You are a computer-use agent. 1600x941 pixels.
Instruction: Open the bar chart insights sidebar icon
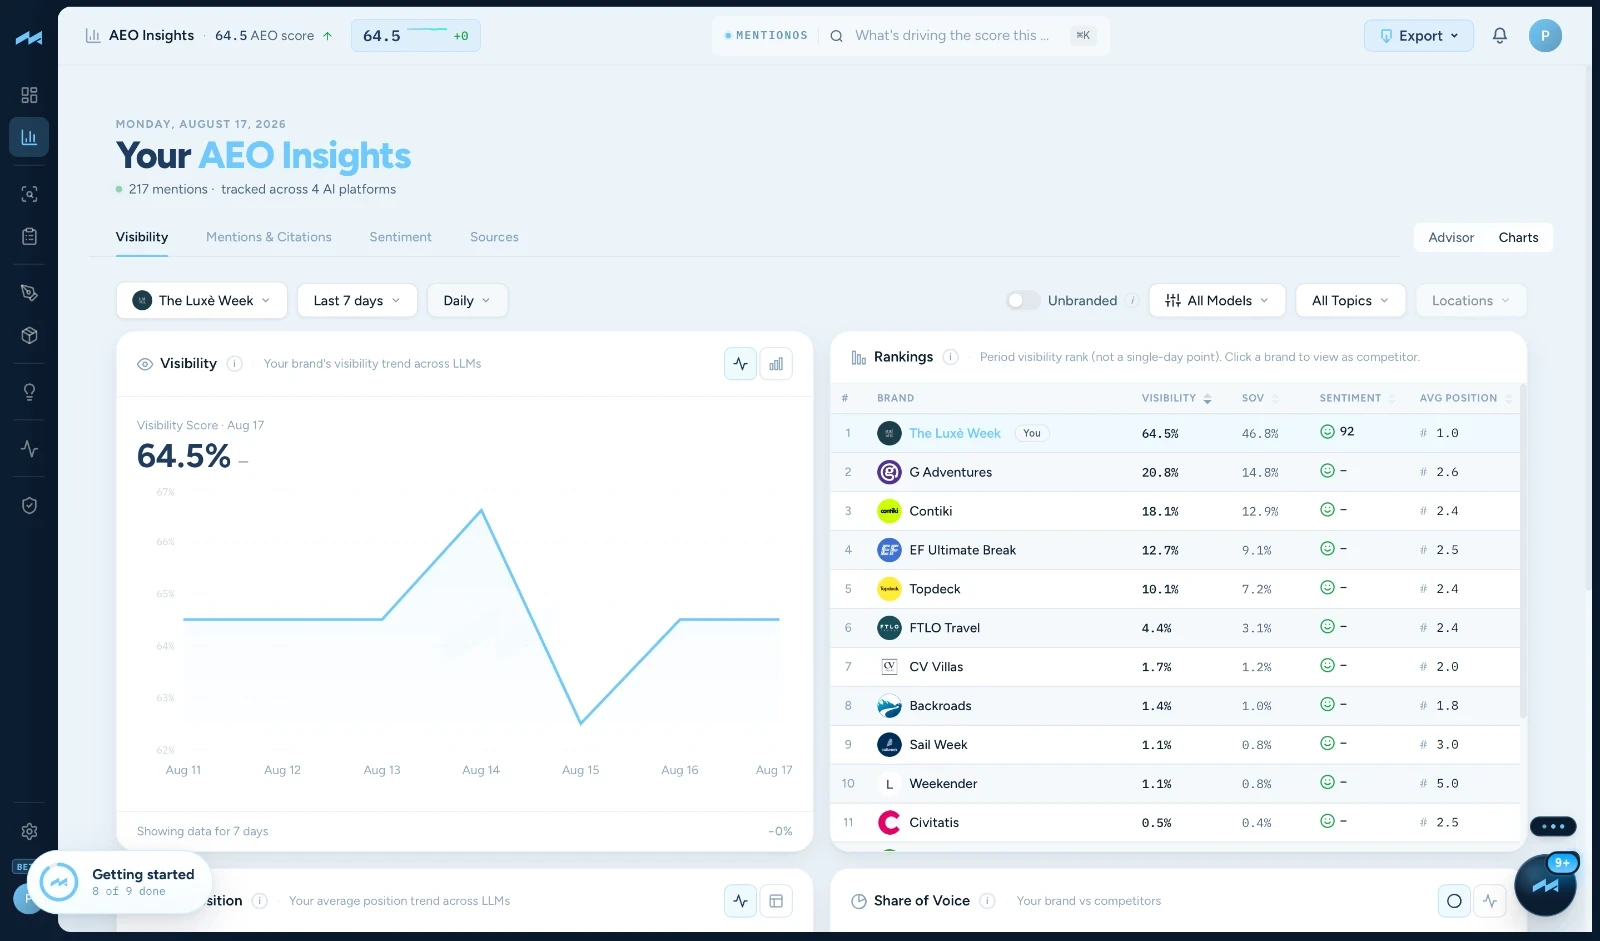click(x=29, y=137)
